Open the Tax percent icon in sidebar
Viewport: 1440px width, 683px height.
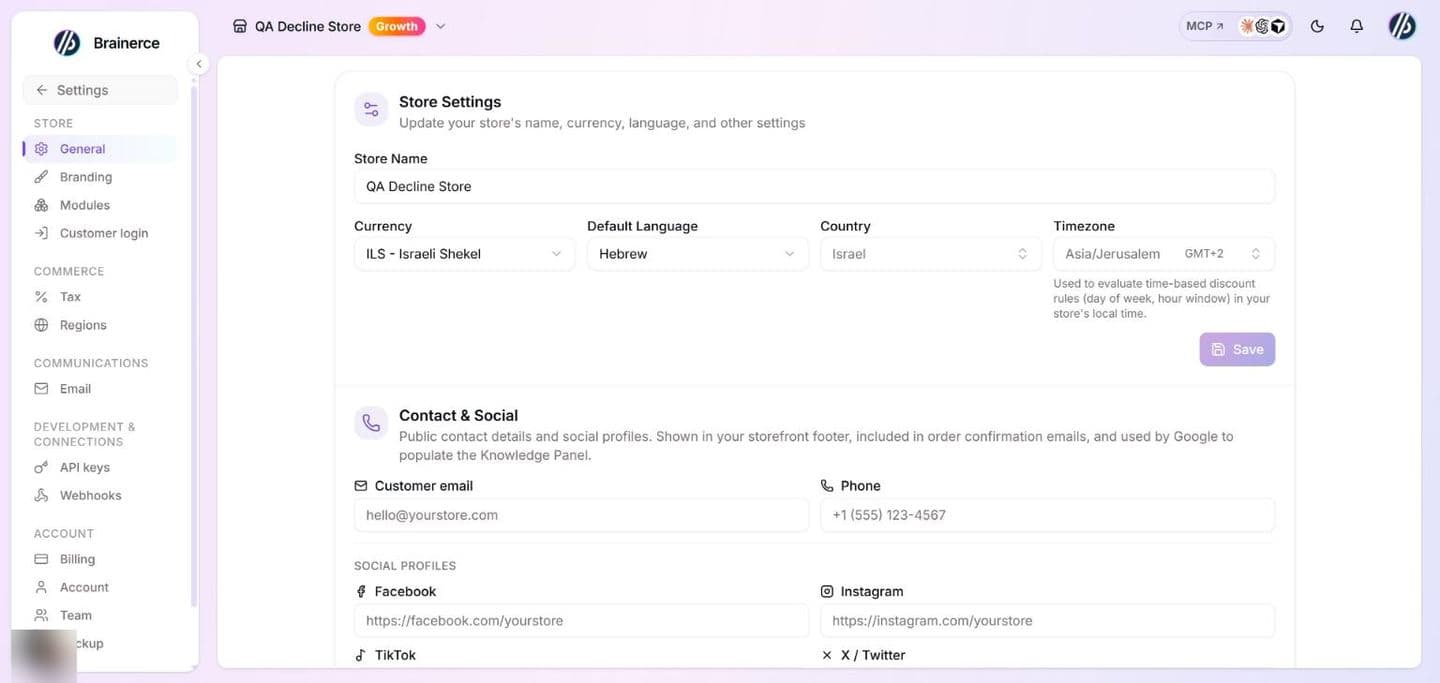41,297
